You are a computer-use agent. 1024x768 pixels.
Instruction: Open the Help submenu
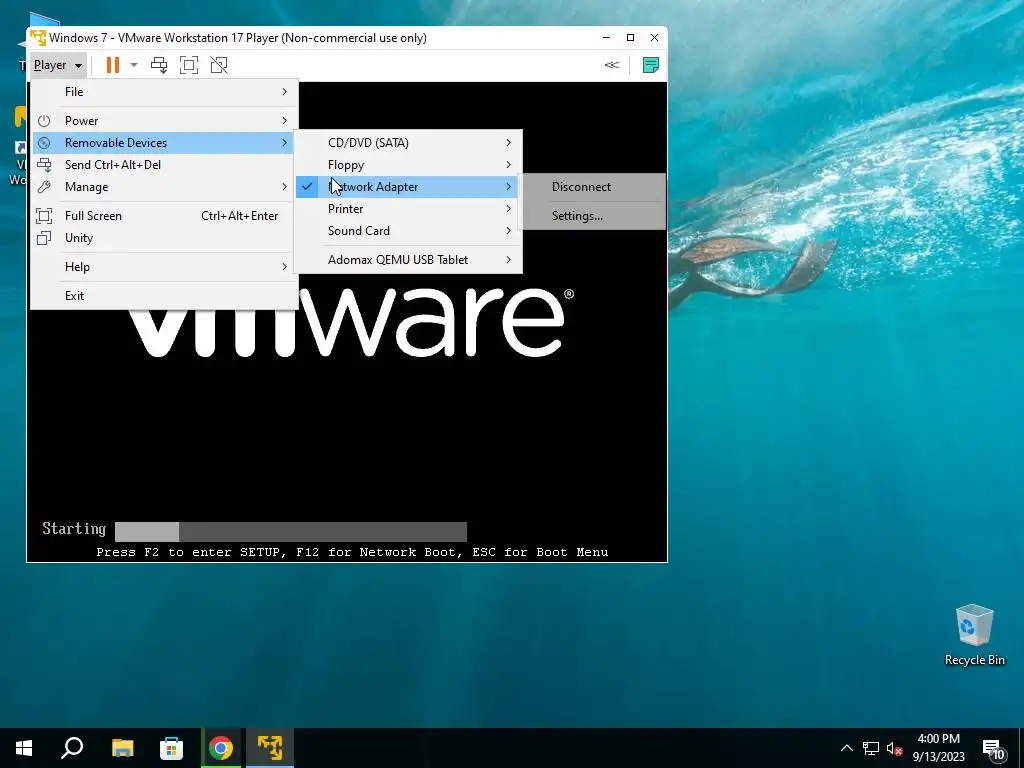pyautogui.click(x=164, y=267)
